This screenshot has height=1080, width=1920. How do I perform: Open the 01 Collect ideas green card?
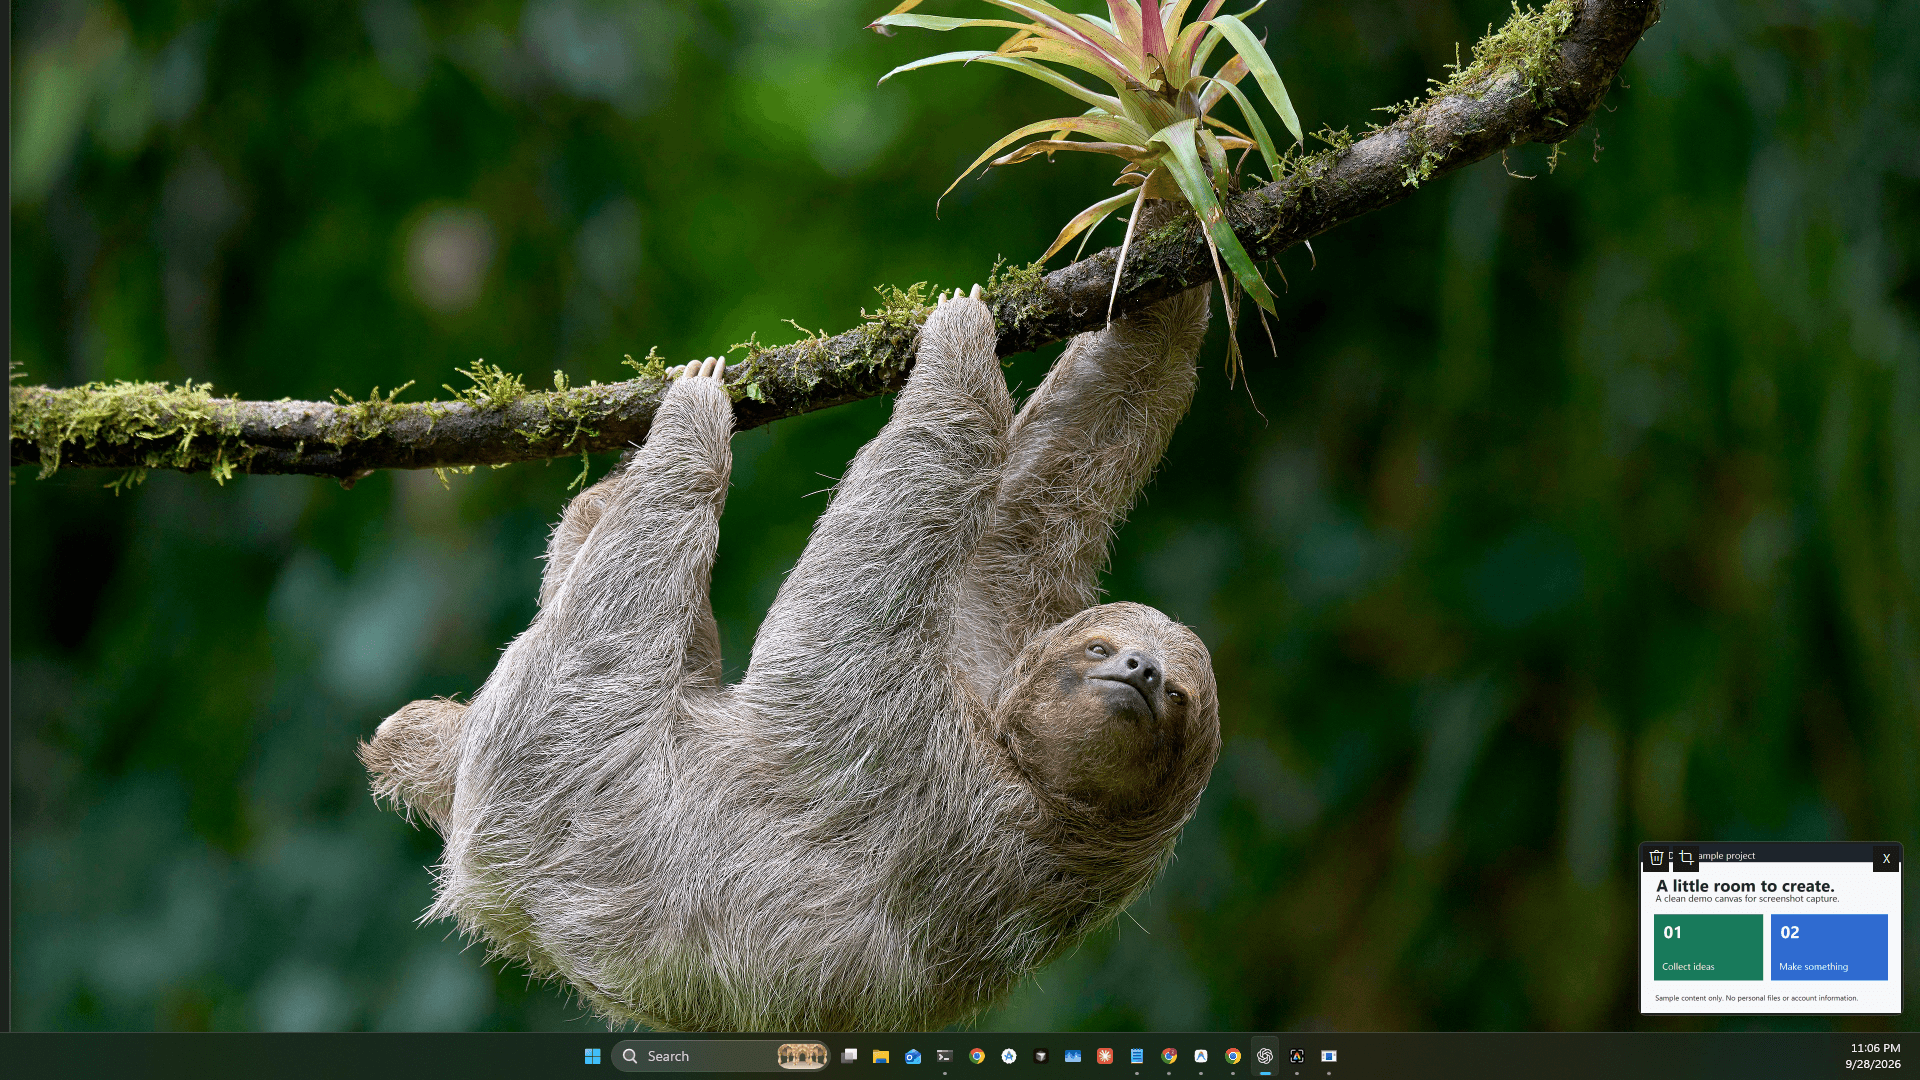point(1708,947)
